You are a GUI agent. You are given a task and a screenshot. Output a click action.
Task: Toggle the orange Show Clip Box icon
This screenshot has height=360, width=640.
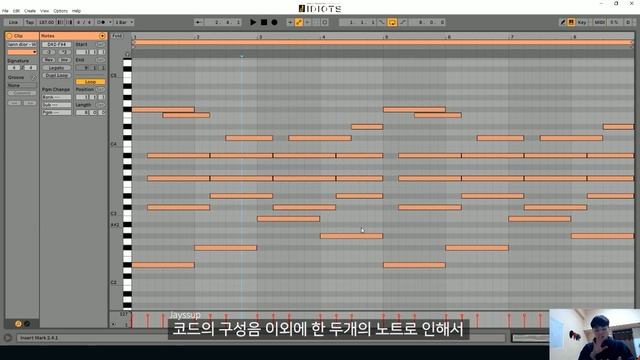point(18,324)
